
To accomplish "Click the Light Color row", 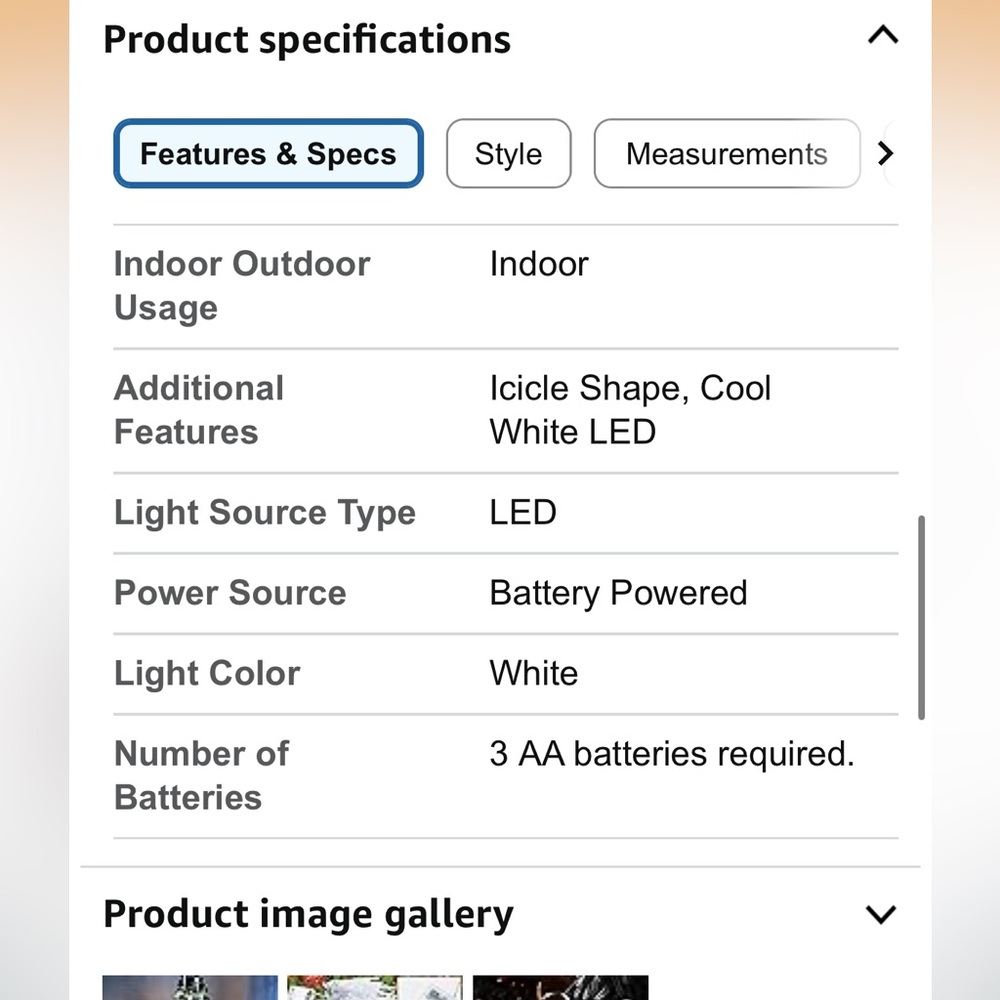I will [506, 673].
